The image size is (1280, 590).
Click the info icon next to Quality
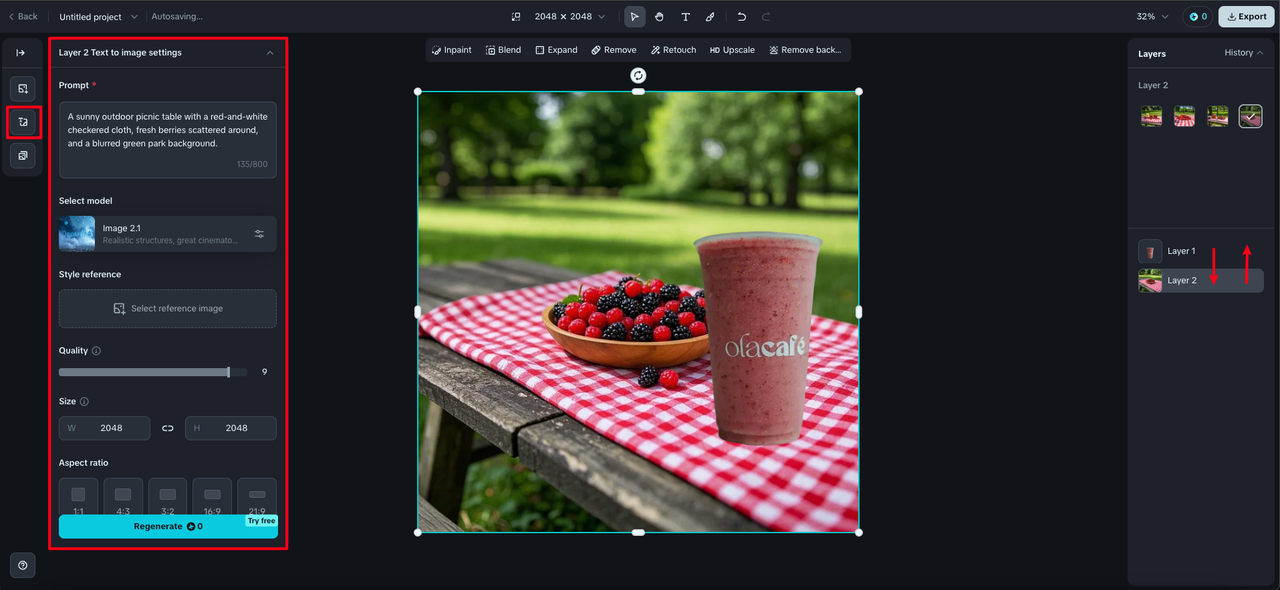coord(96,351)
